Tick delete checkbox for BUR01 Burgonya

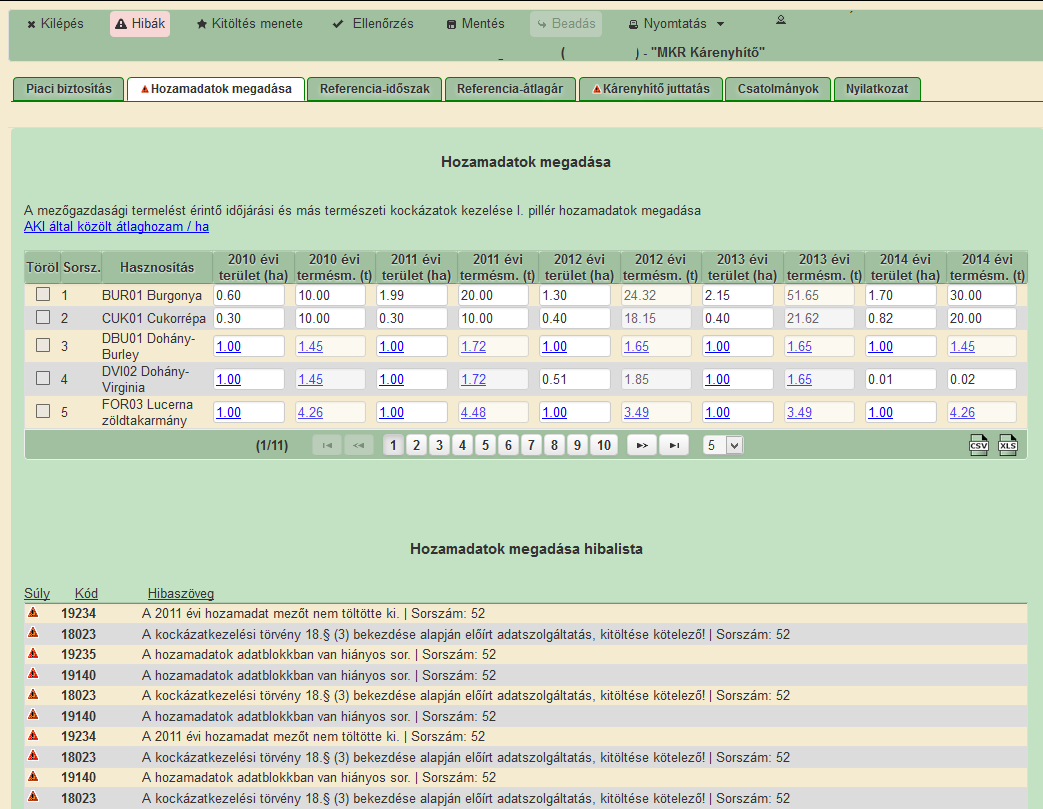(43, 294)
